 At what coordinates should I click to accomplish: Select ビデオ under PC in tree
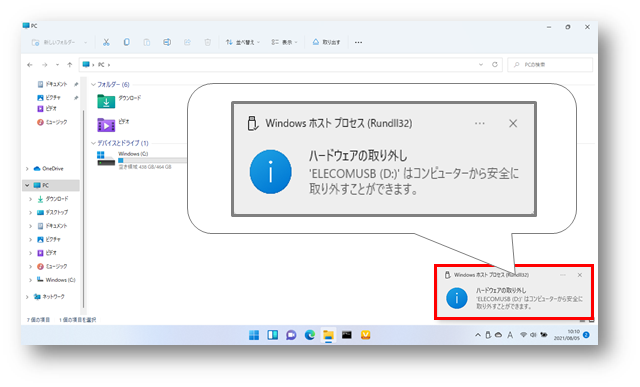(47, 253)
